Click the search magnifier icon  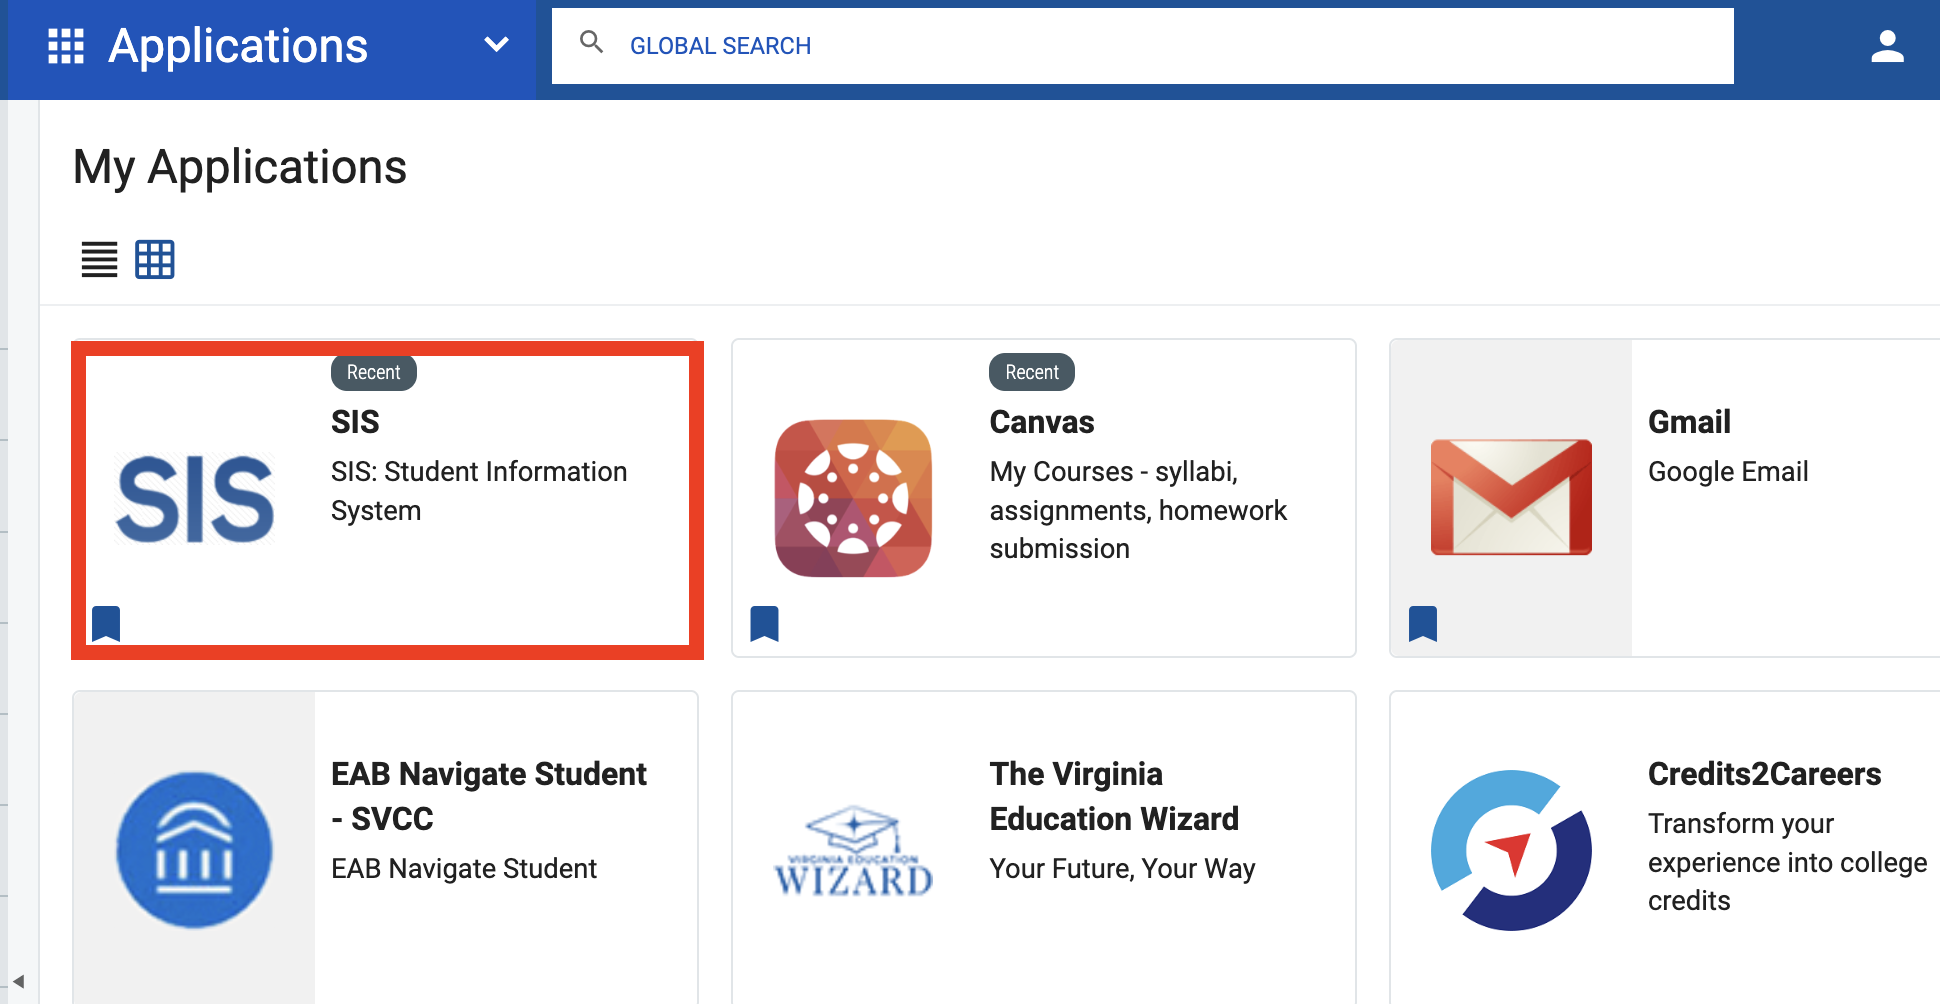(x=592, y=42)
